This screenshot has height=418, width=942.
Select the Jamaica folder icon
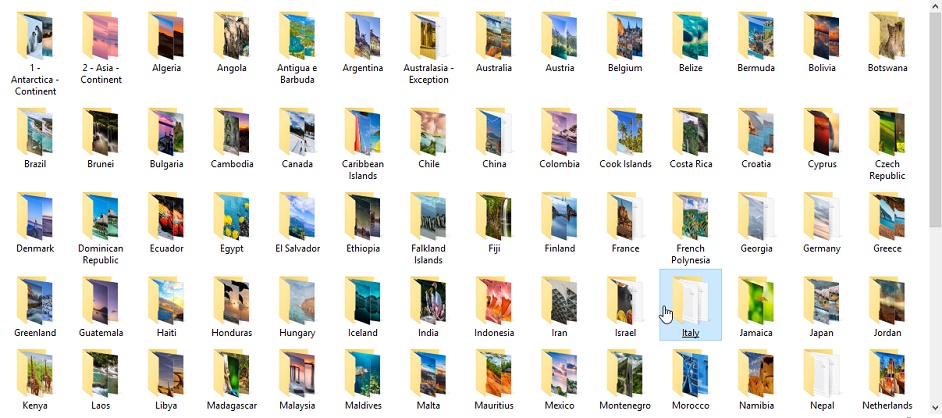[x=756, y=300]
